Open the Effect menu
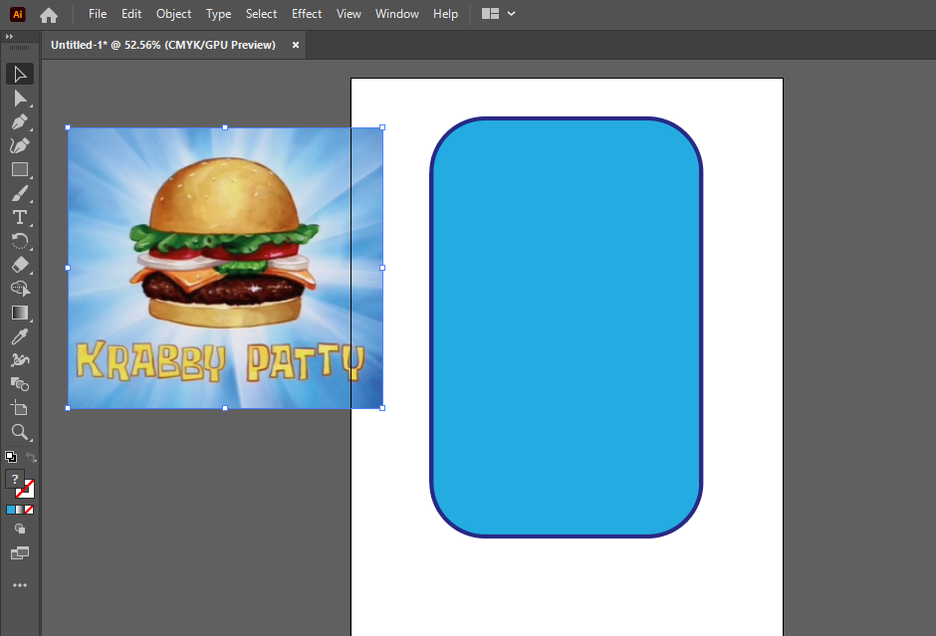The width and height of the screenshot is (936, 636). pos(306,14)
